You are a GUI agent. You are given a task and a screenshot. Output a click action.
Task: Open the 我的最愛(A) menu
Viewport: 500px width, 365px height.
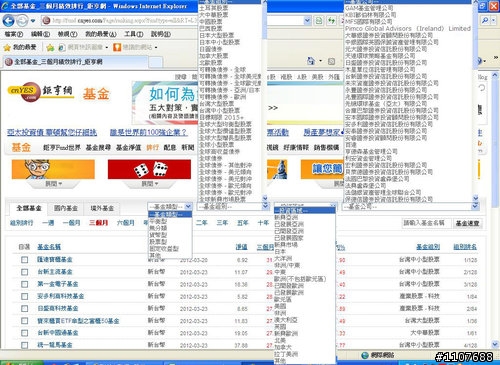[101, 34]
